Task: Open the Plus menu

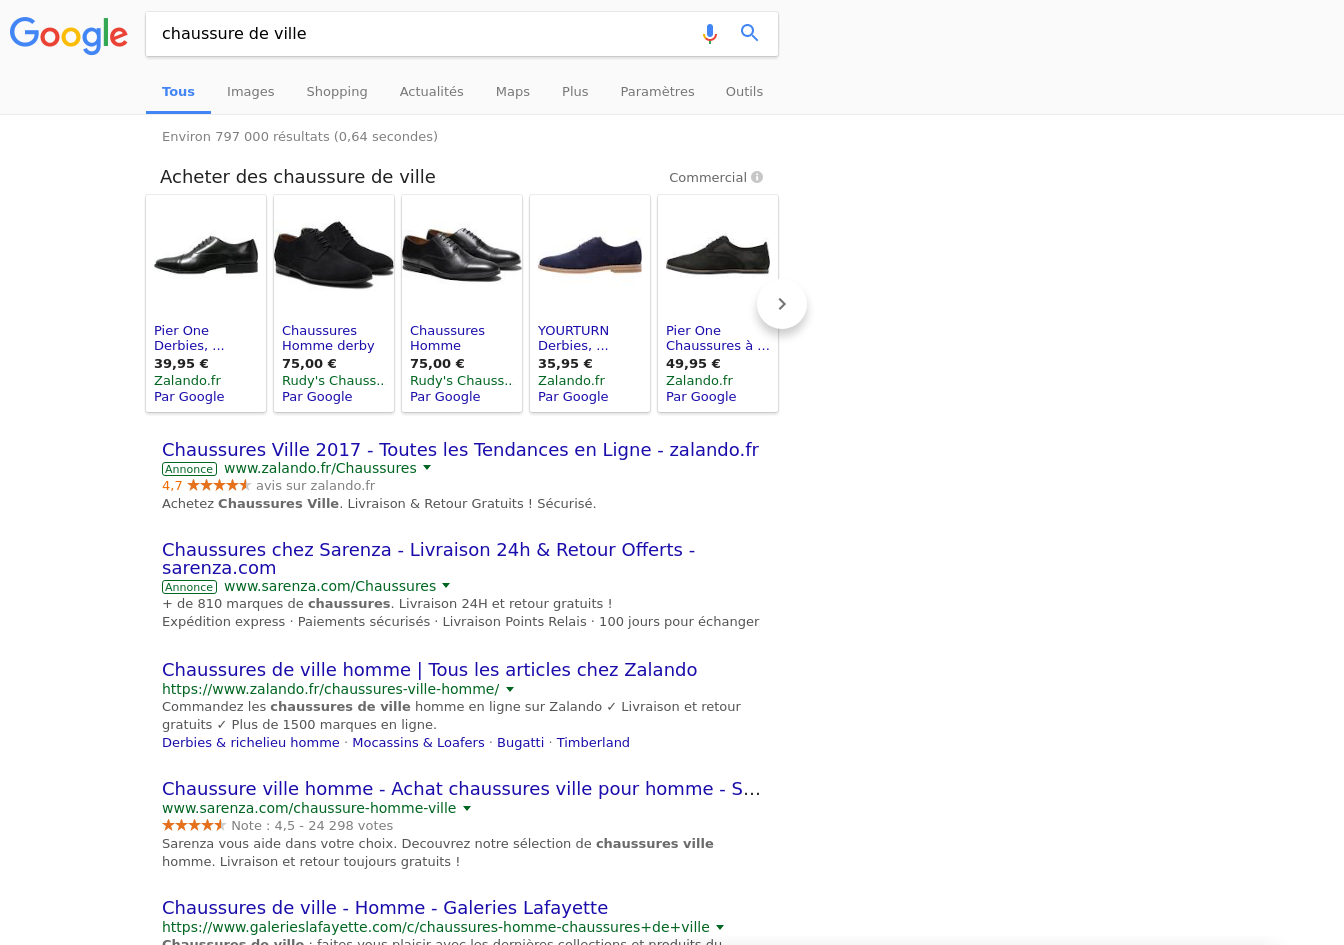Action: [x=575, y=92]
